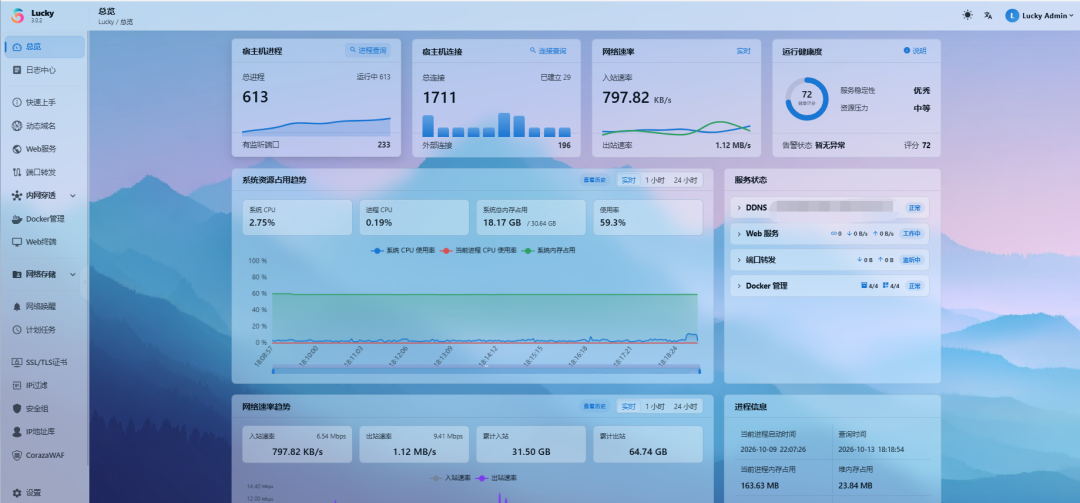This screenshot has height=503, width=1080.
Task: Launch Web终端 terminal icon in sidebar
Action: tap(17, 242)
